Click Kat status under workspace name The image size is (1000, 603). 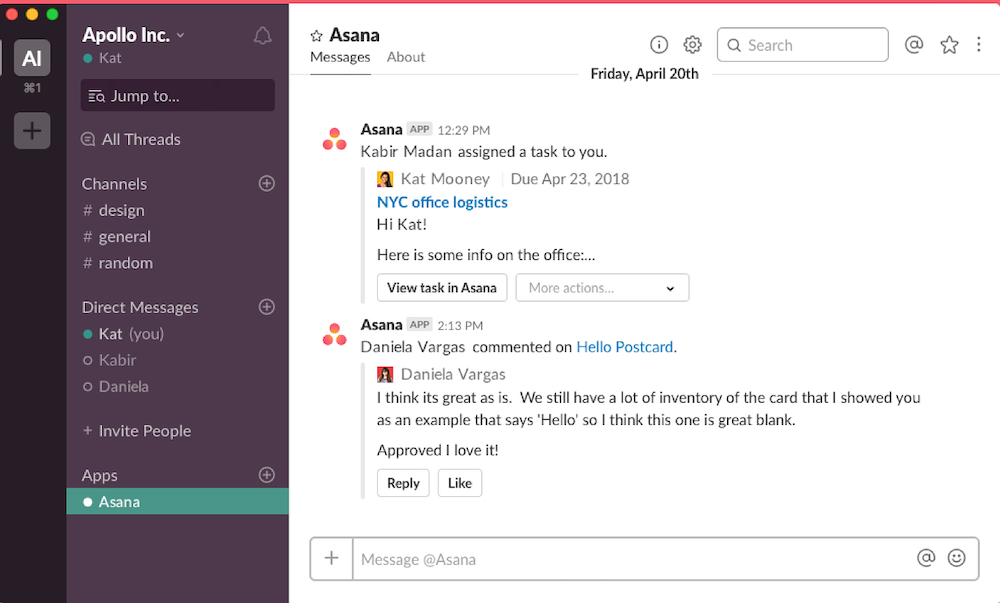coord(103,58)
